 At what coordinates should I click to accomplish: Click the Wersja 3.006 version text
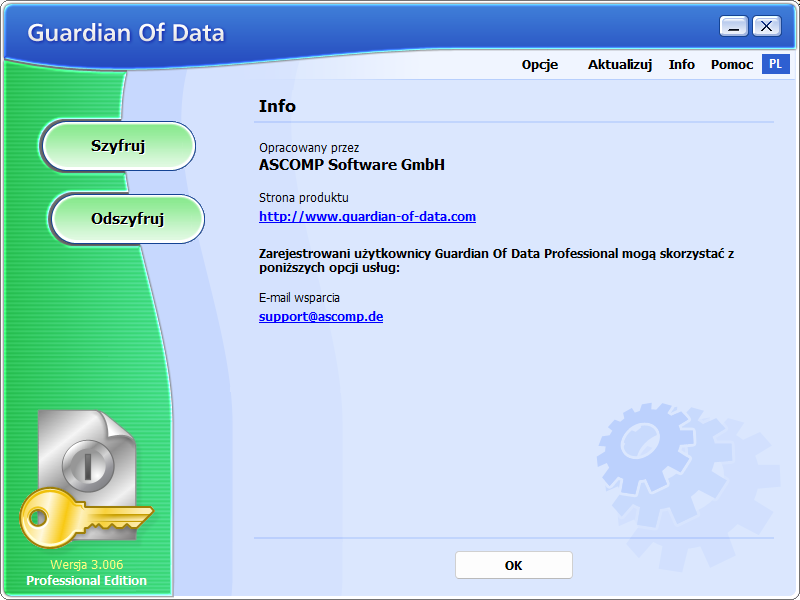tap(87, 565)
